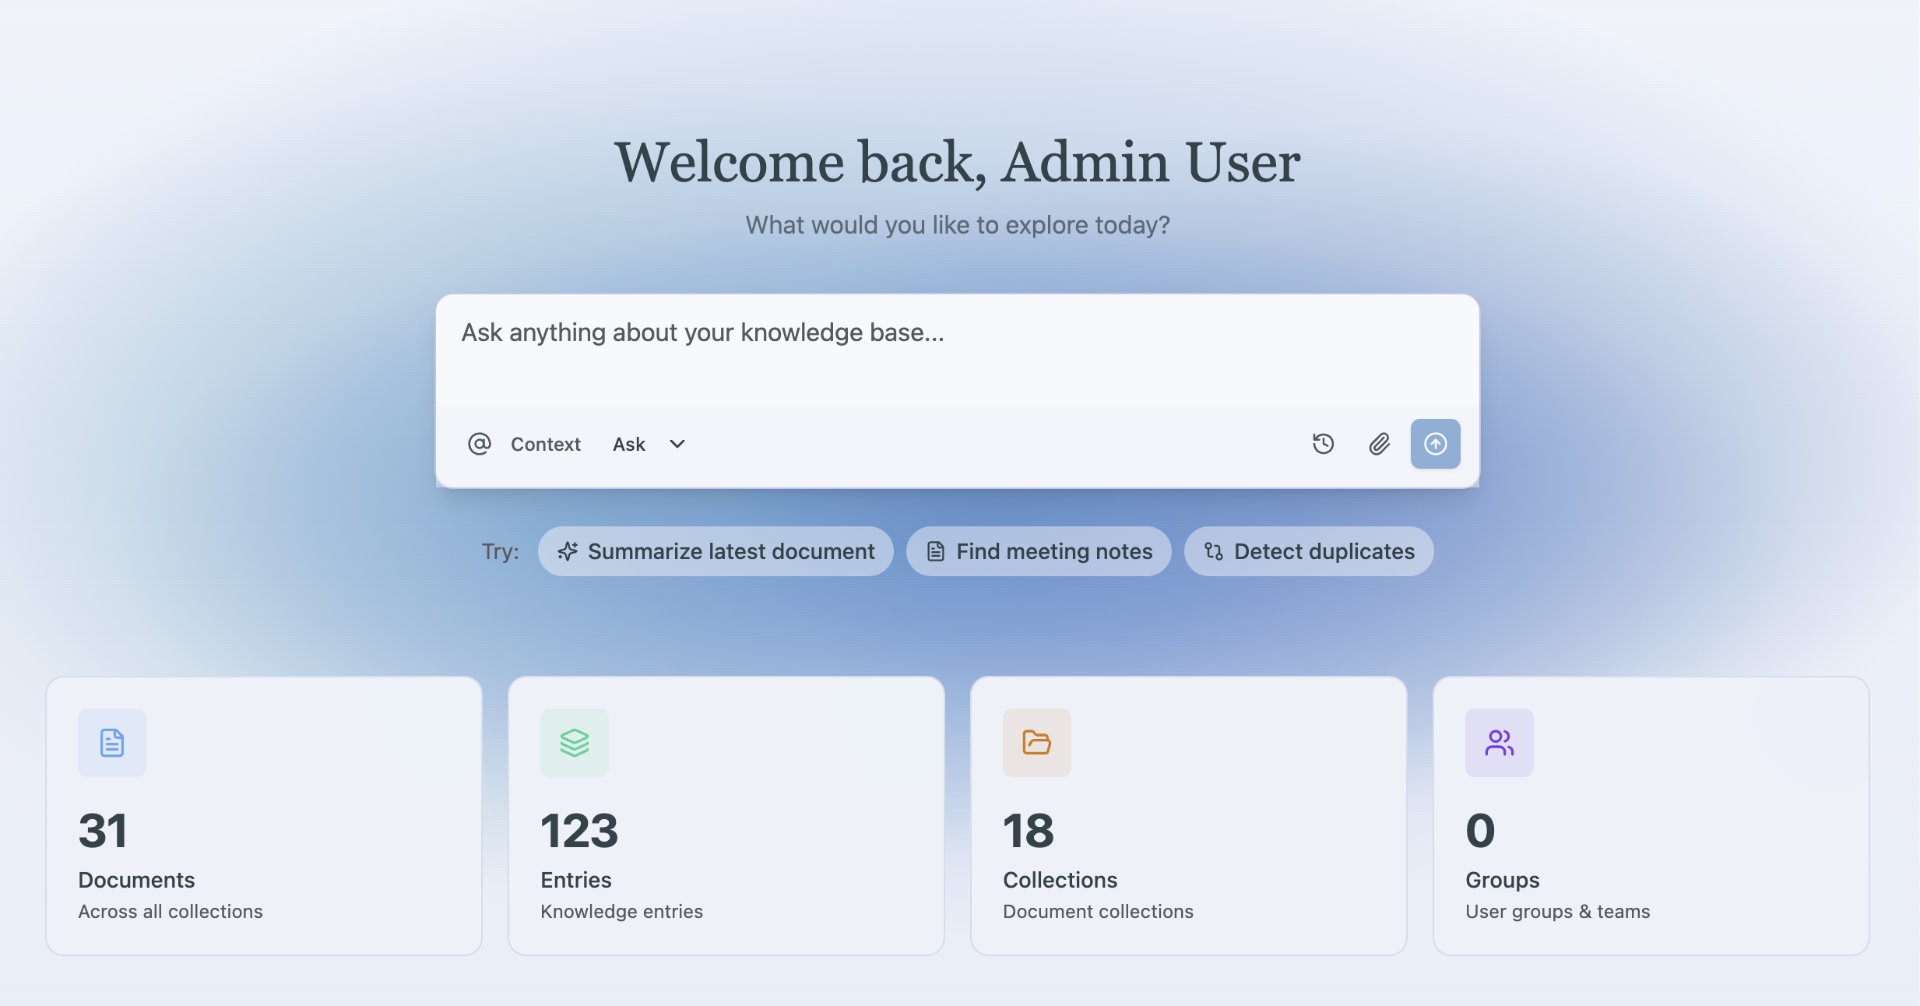Open the Ask mode selector label
Screen dimensions: 1920x1006
(629, 444)
